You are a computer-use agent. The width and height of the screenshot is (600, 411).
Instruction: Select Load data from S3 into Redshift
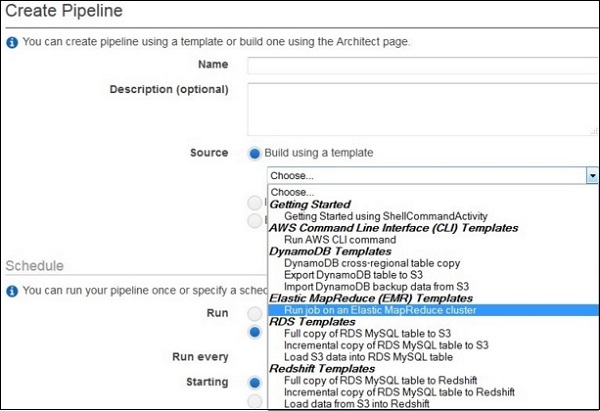(358, 404)
